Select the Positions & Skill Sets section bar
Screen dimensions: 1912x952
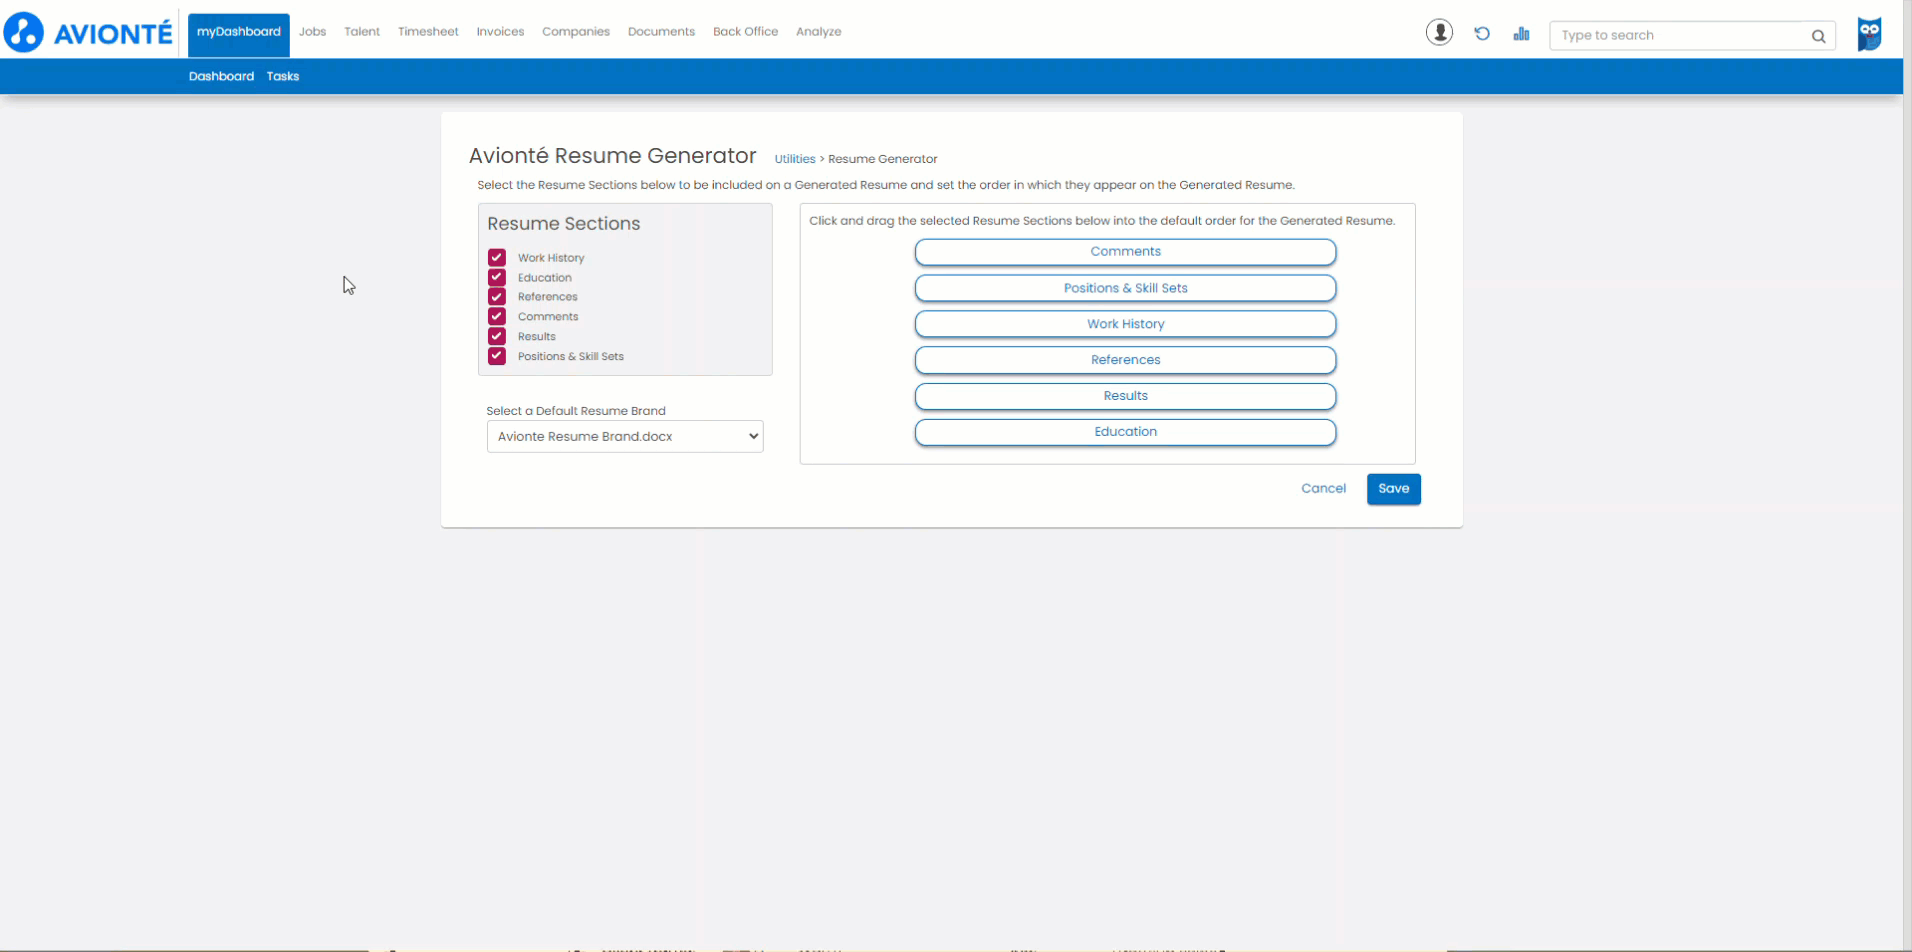tap(1125, 288)
